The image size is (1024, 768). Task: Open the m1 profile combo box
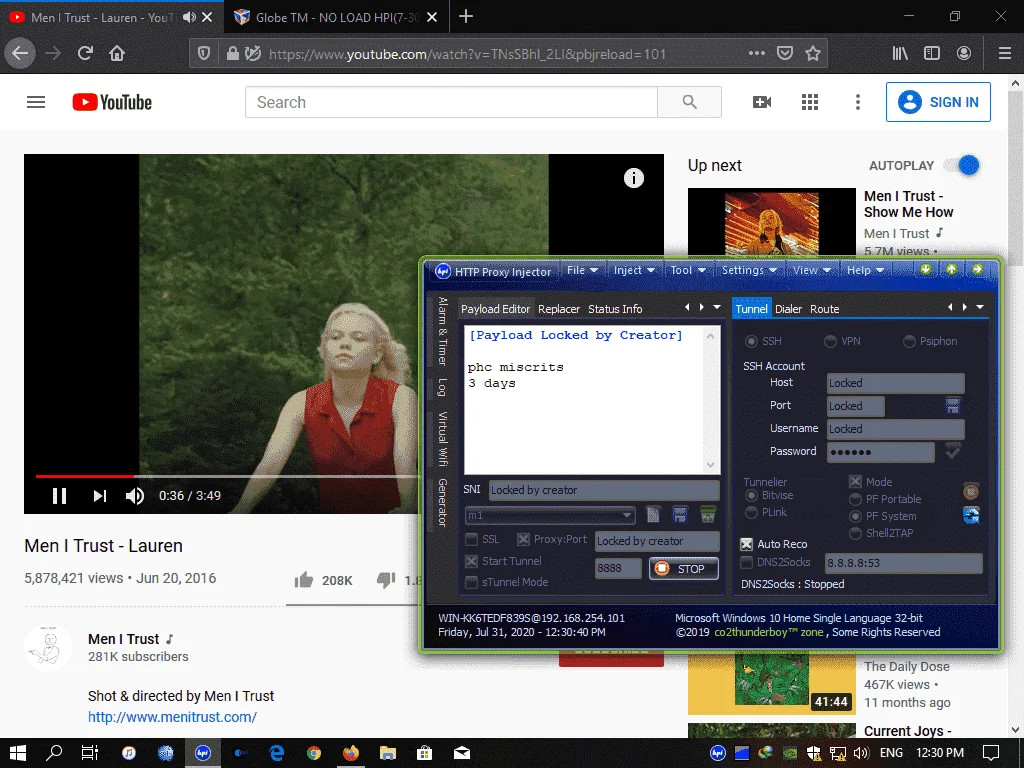click(x=550, y=515)
